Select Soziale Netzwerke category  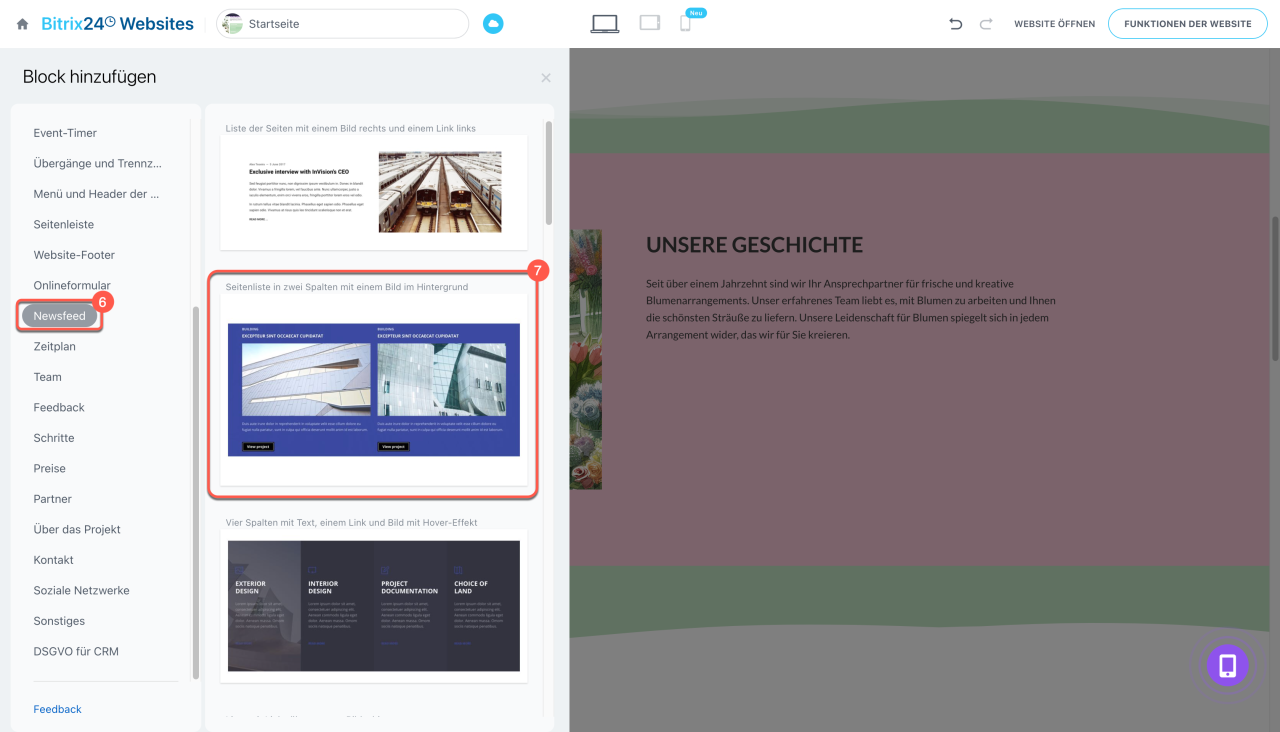[x=82, y=590]
